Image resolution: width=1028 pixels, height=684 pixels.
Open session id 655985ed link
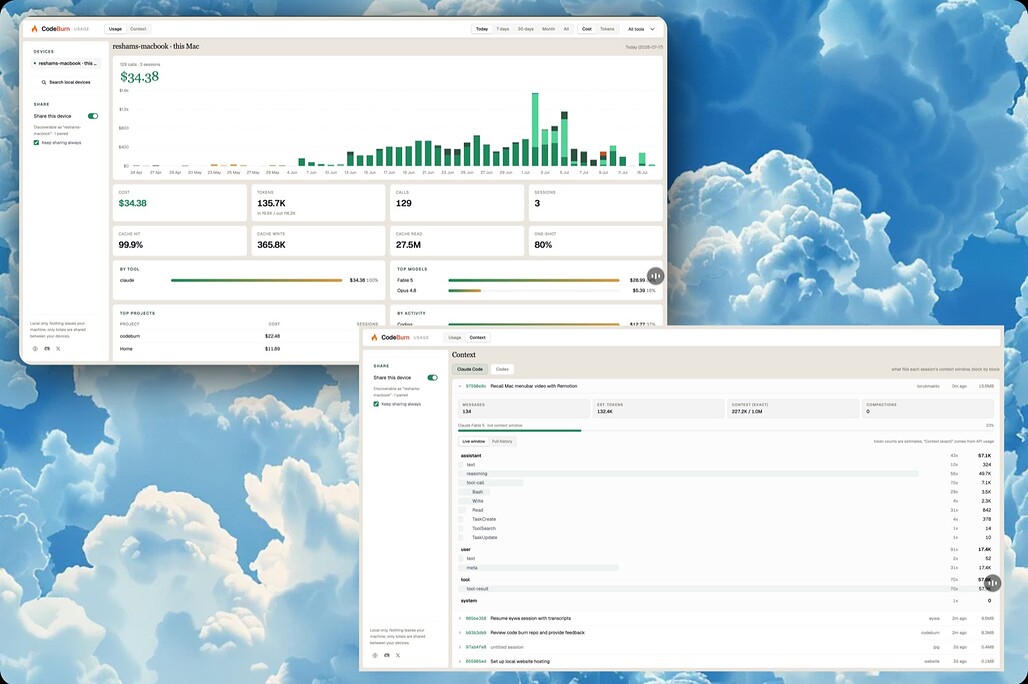click(476, 662)
